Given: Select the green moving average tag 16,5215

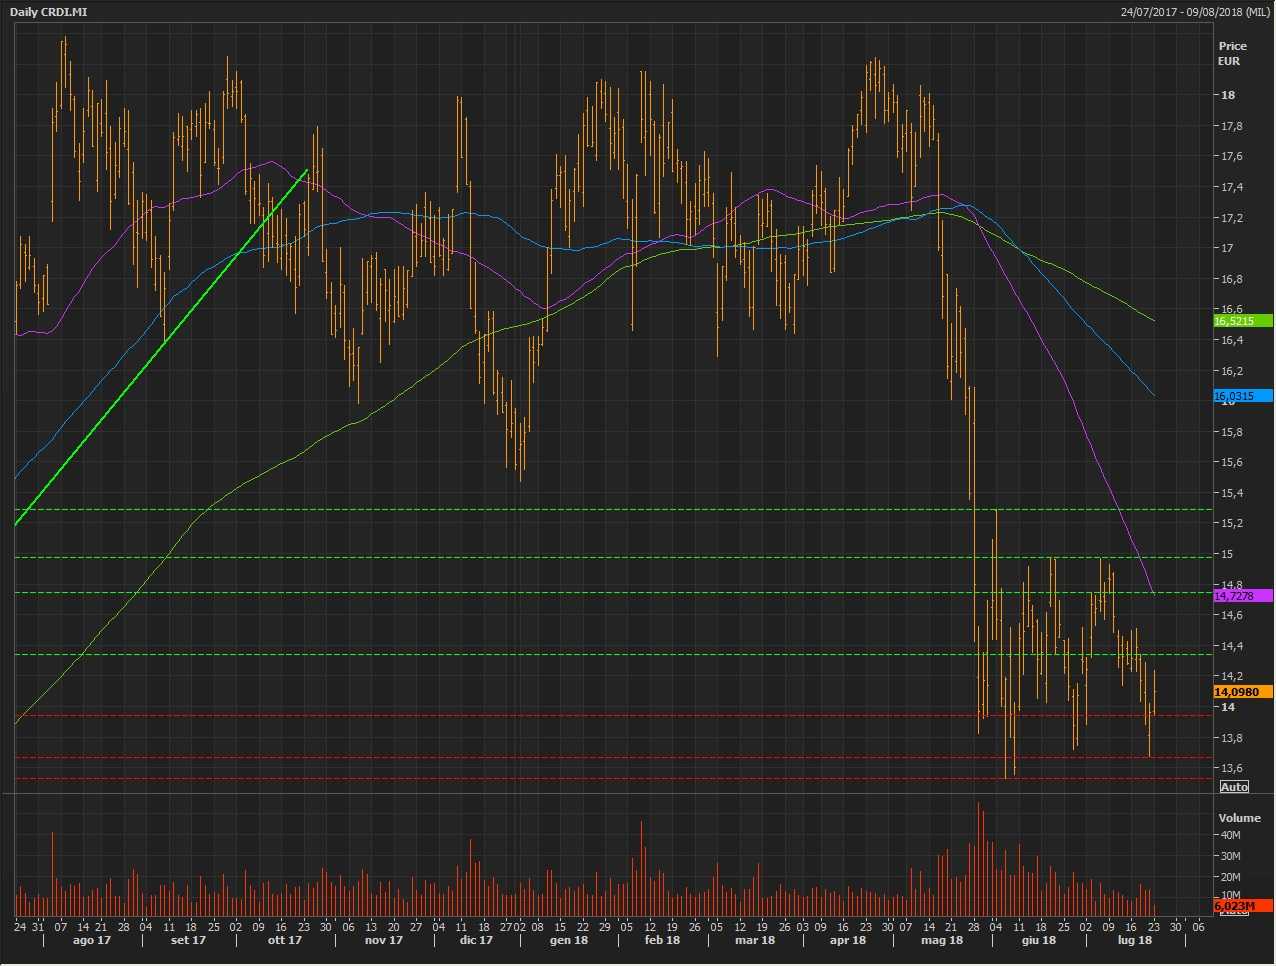Looking at the screenshot, I should (x=1242, y=321).
